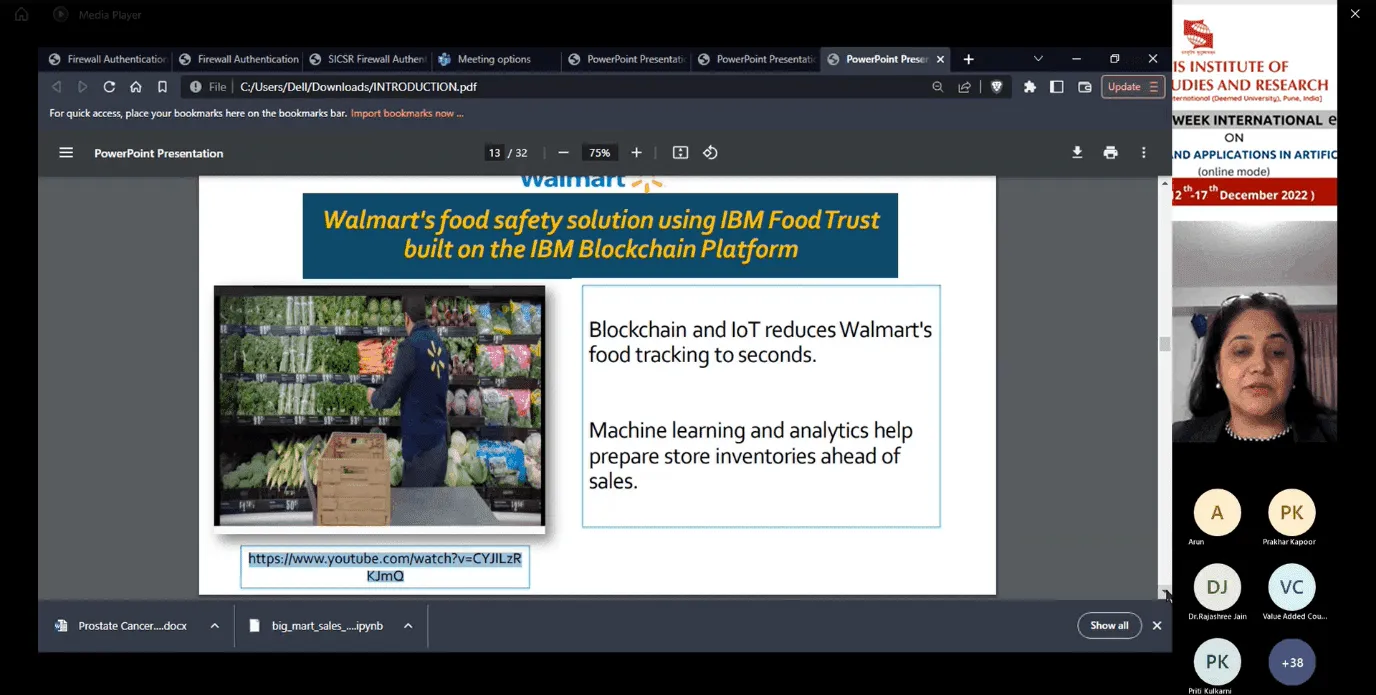Bookmark this page with the bookmark icon

tap(162, 87)
